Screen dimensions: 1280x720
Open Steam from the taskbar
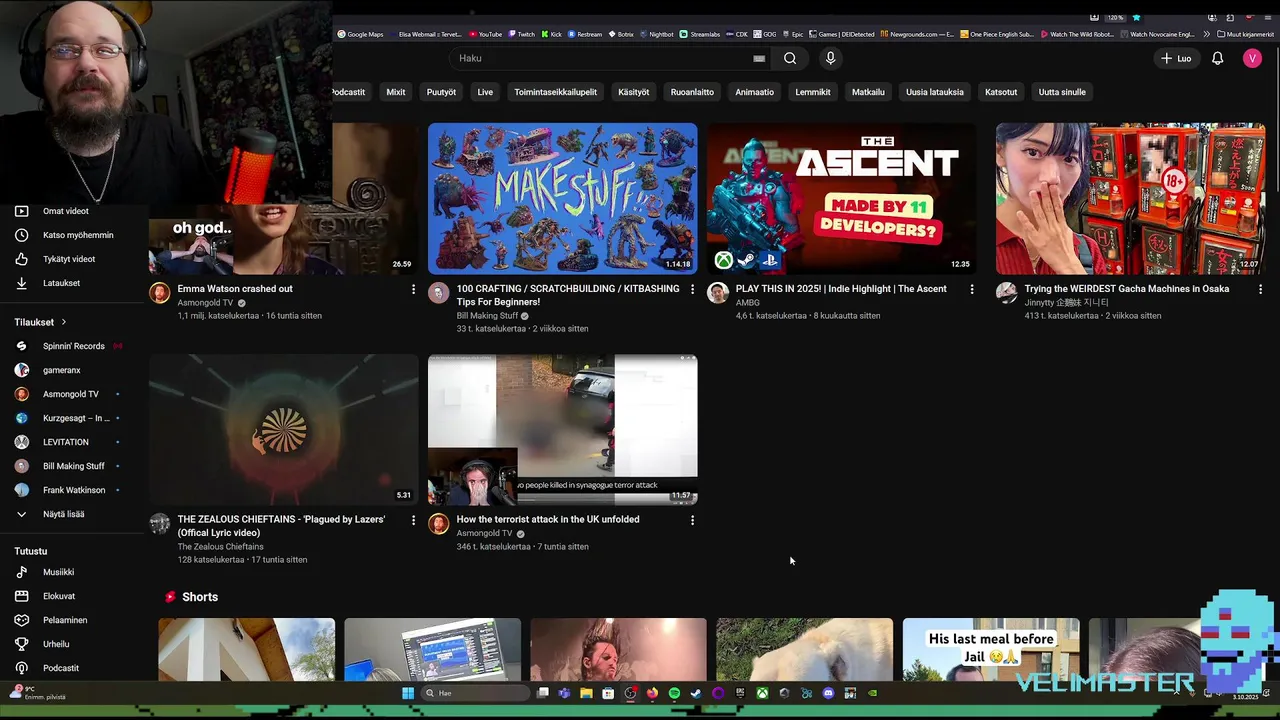tap(696, 693)
